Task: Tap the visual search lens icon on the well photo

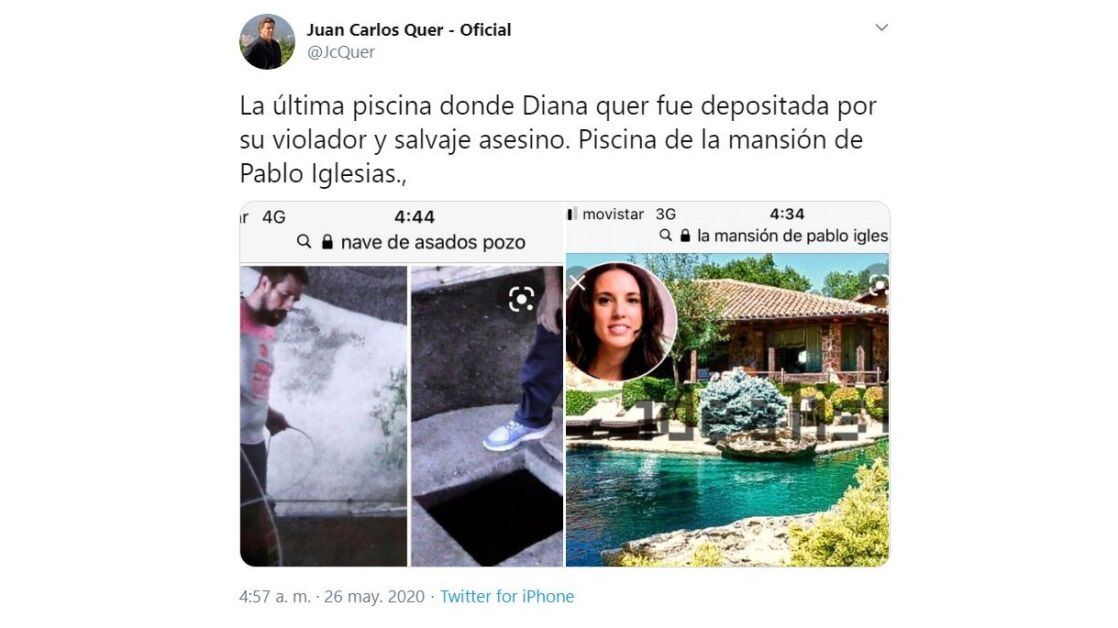Action: (521, 299)
